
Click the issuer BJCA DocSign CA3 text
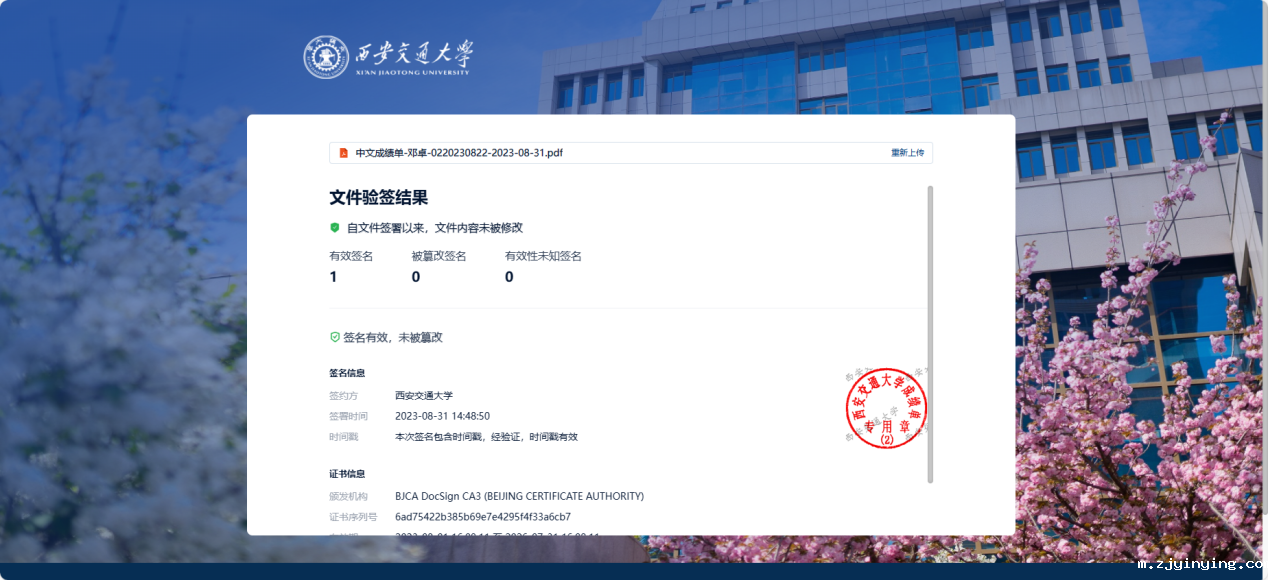click(519, 496)
